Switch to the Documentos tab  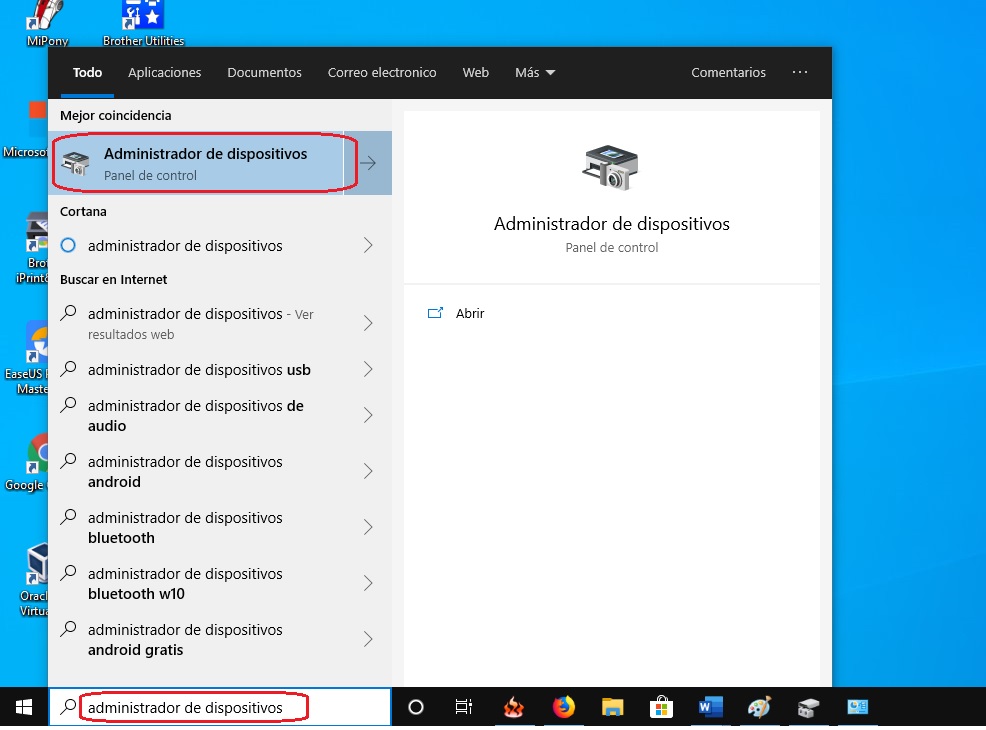[x=264, y=73]
